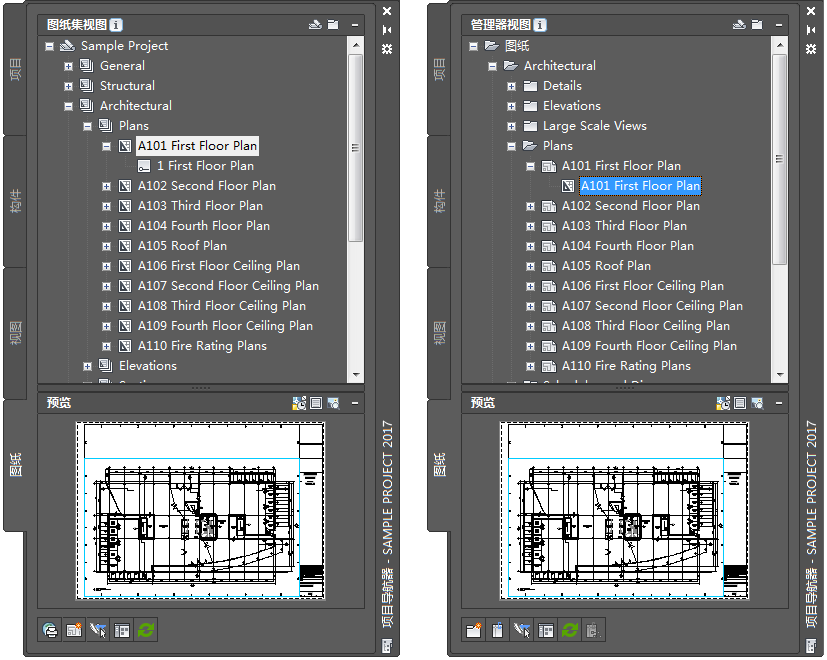Click the cursor selection icon in the 图纸集视图 panel's bottom toolbar

(x=98, y=630)
